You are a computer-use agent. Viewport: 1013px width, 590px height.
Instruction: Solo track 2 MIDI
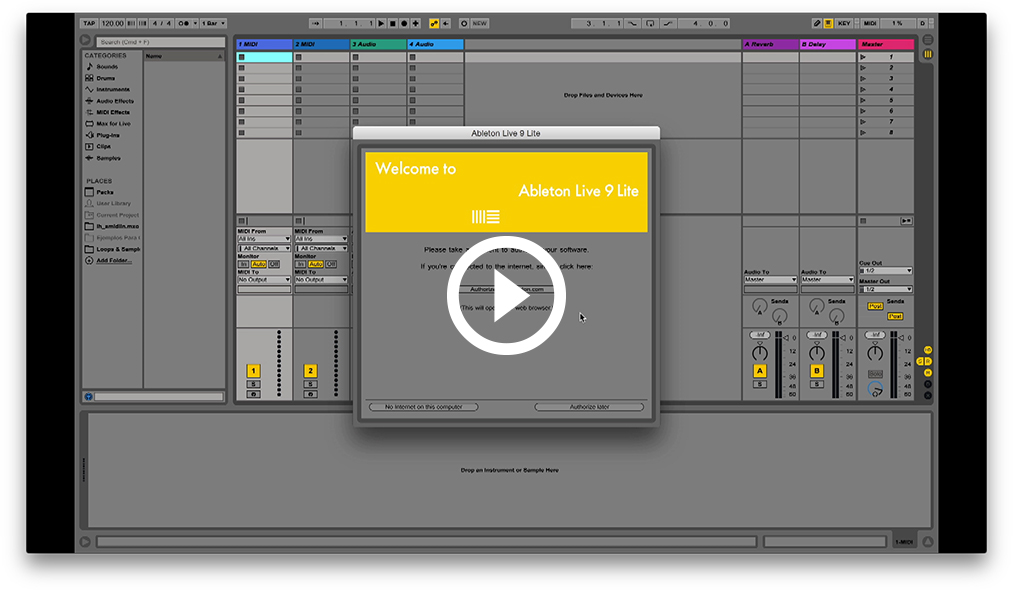(x=310, y=385)
